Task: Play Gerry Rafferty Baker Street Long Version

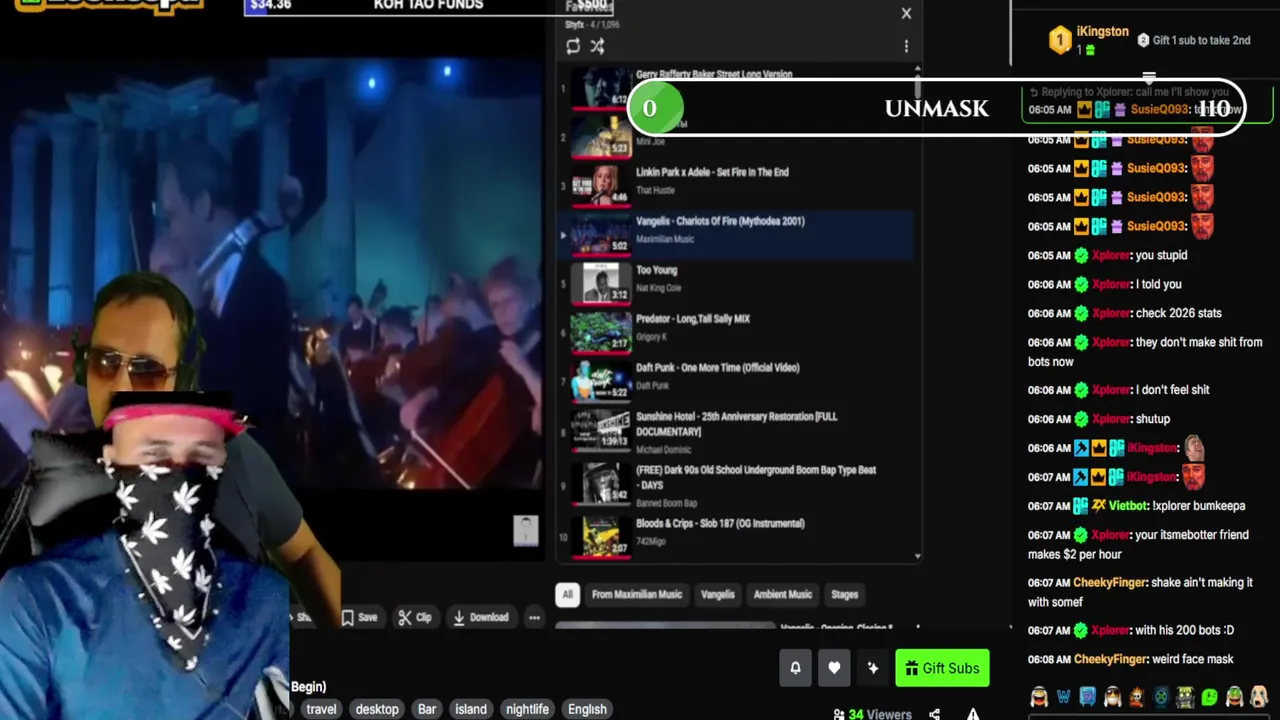Action: pos(714,74)
